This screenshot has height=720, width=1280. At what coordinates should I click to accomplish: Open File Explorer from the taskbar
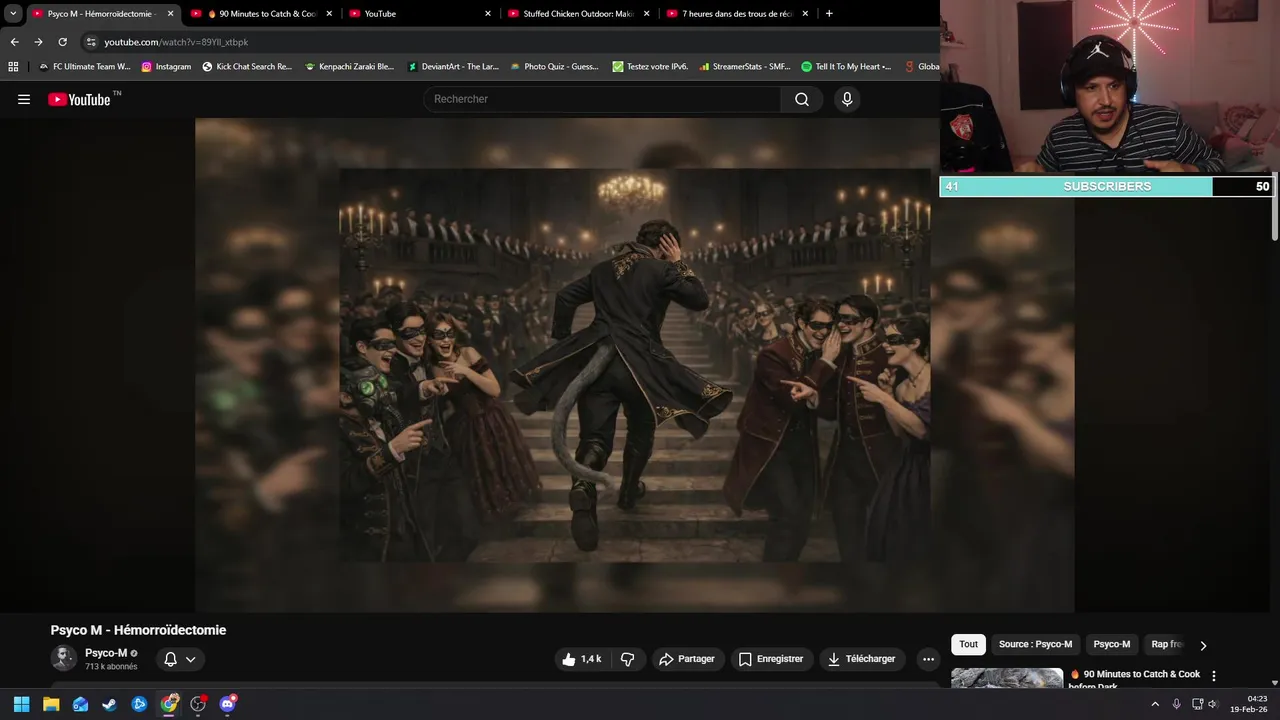pyautogui.click(x=51, y=704)
